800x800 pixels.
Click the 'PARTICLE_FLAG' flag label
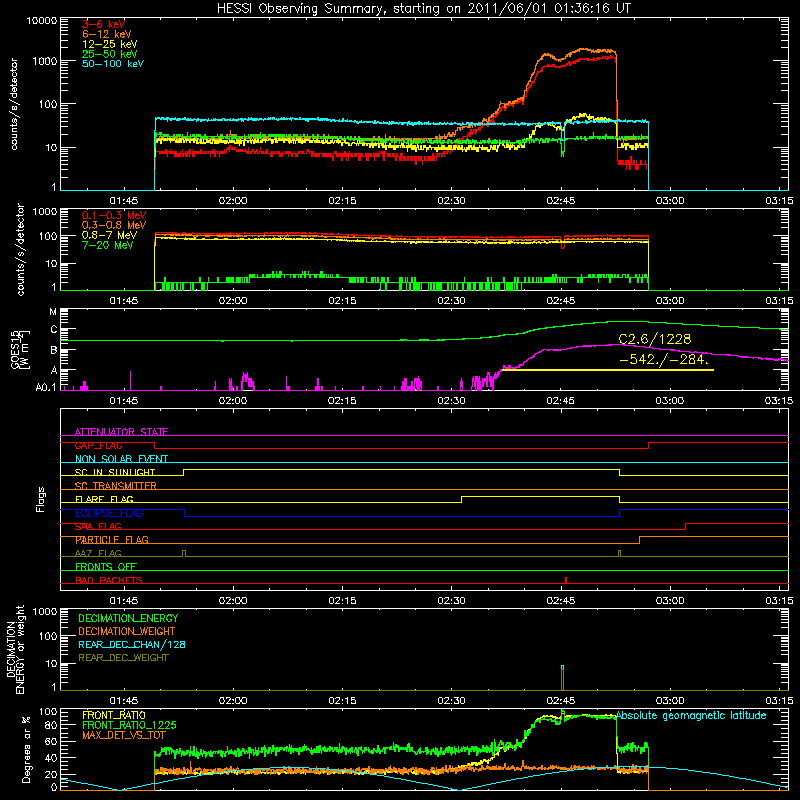[112, 540]
